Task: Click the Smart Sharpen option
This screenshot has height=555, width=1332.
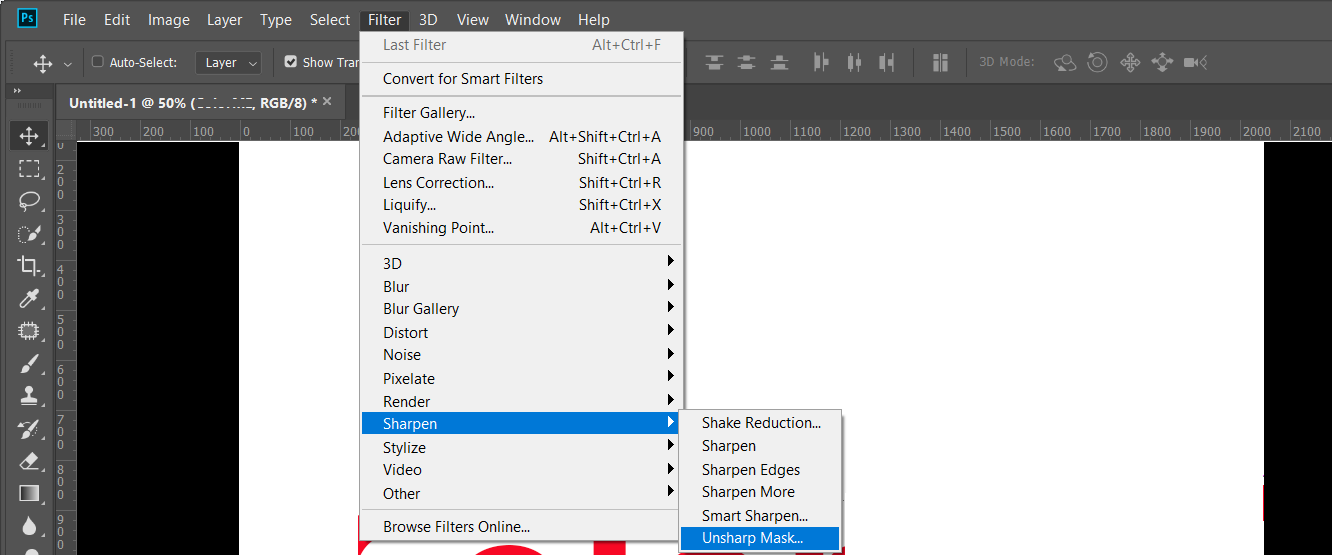Action: [x=754, y=516]
